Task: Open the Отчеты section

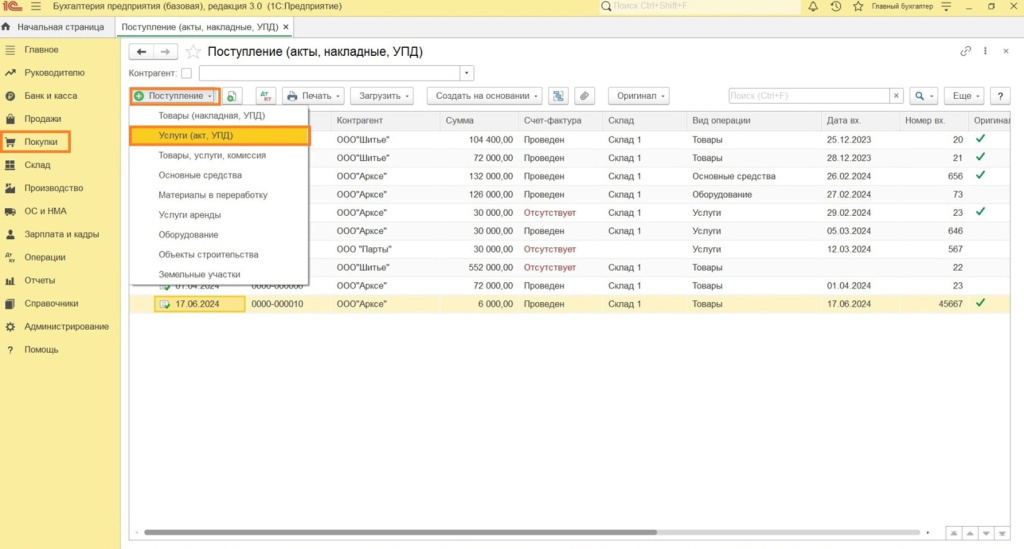Action: tap(39, 280)
